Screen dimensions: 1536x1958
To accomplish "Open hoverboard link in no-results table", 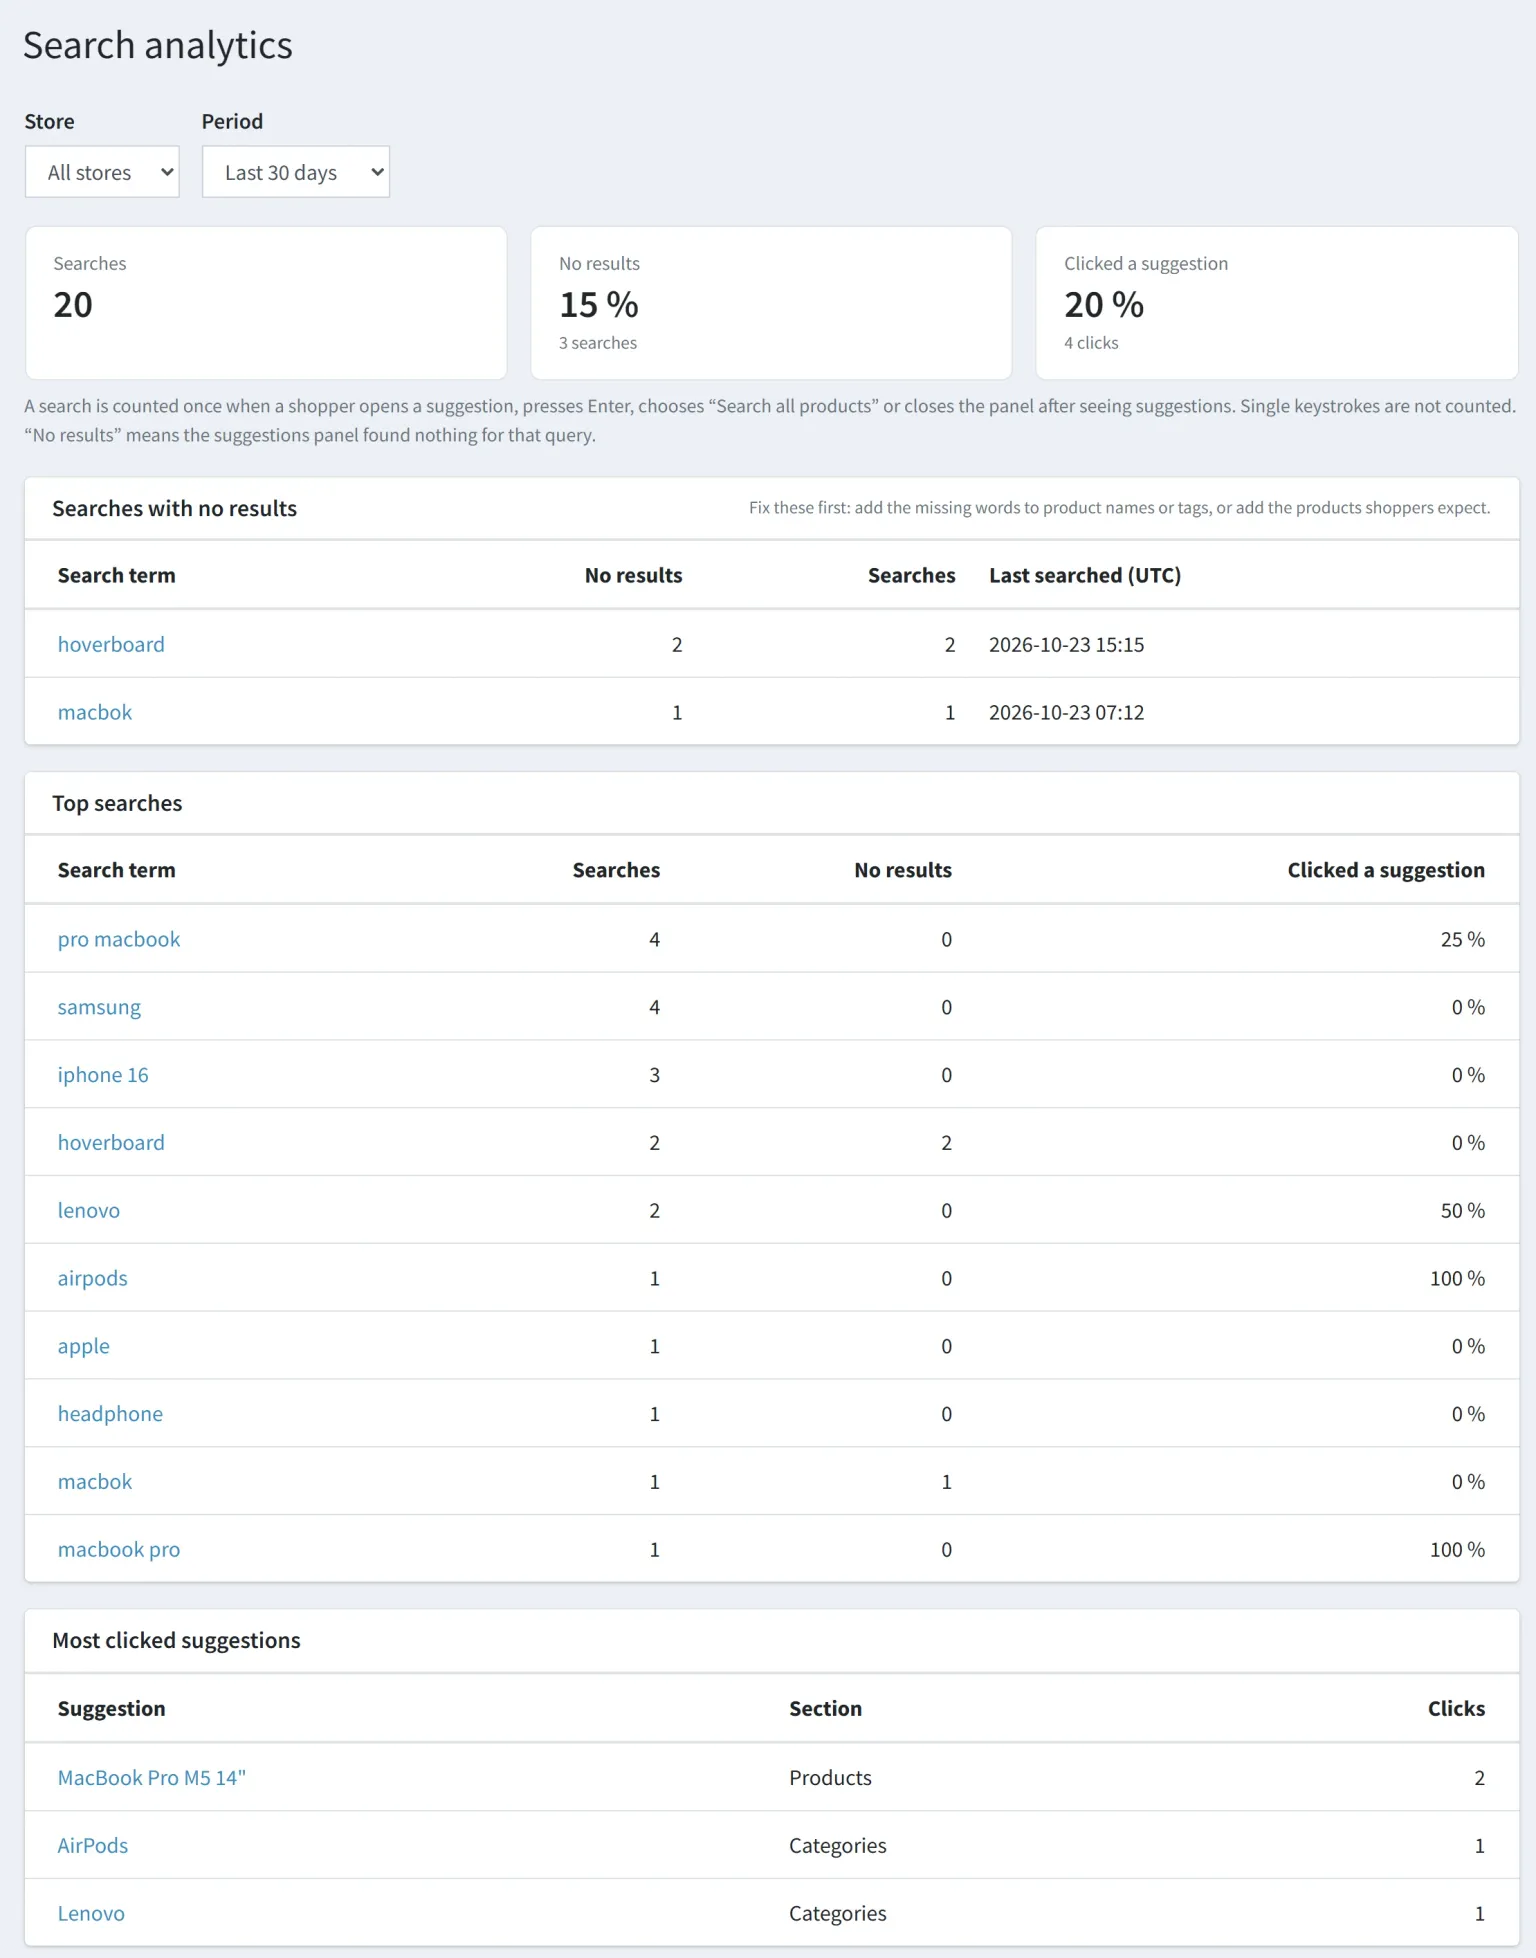I will (111, 645).
